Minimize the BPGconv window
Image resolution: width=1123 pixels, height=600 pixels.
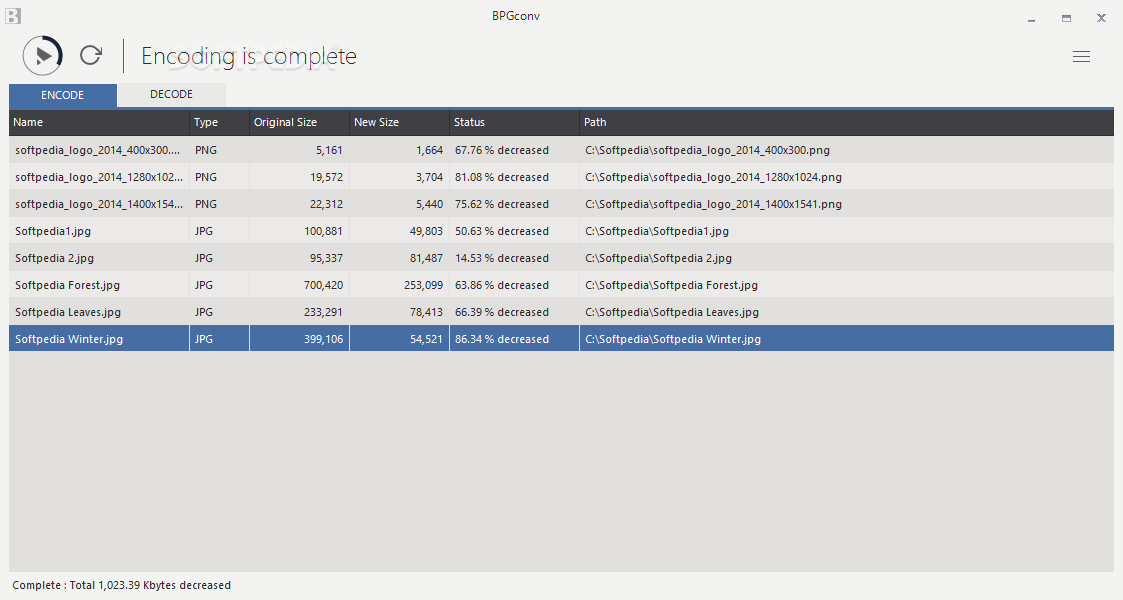coord(1031,19)
